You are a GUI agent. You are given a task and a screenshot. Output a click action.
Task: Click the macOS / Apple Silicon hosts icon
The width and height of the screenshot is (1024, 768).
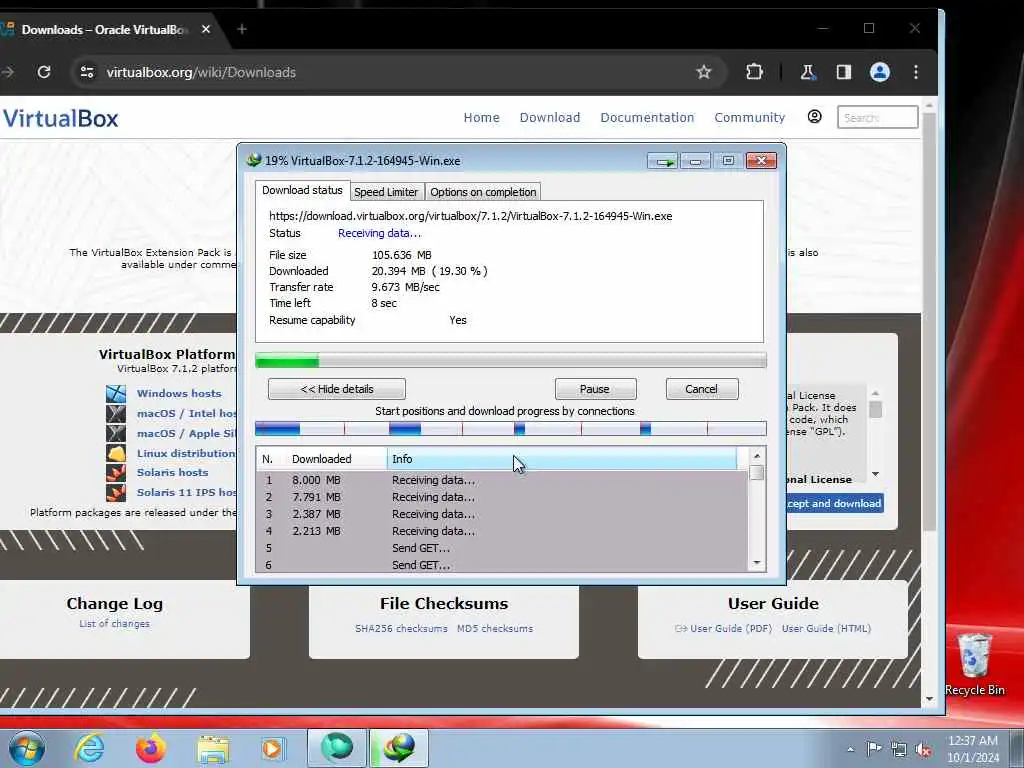pyautogui.click(x=116, y=433)
